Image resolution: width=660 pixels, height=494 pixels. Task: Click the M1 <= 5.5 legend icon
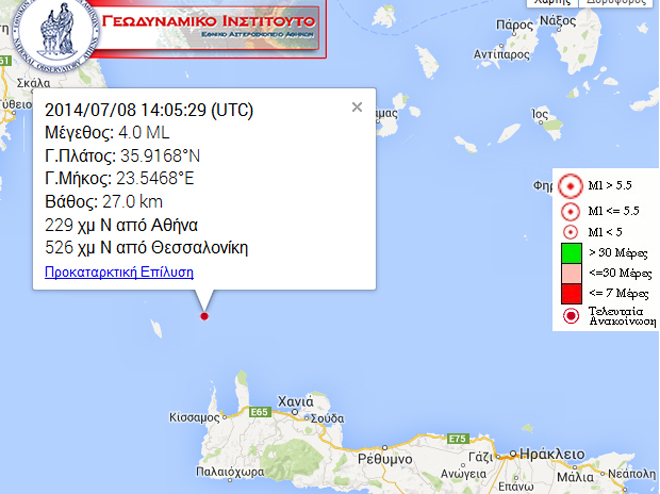[570, 211]
